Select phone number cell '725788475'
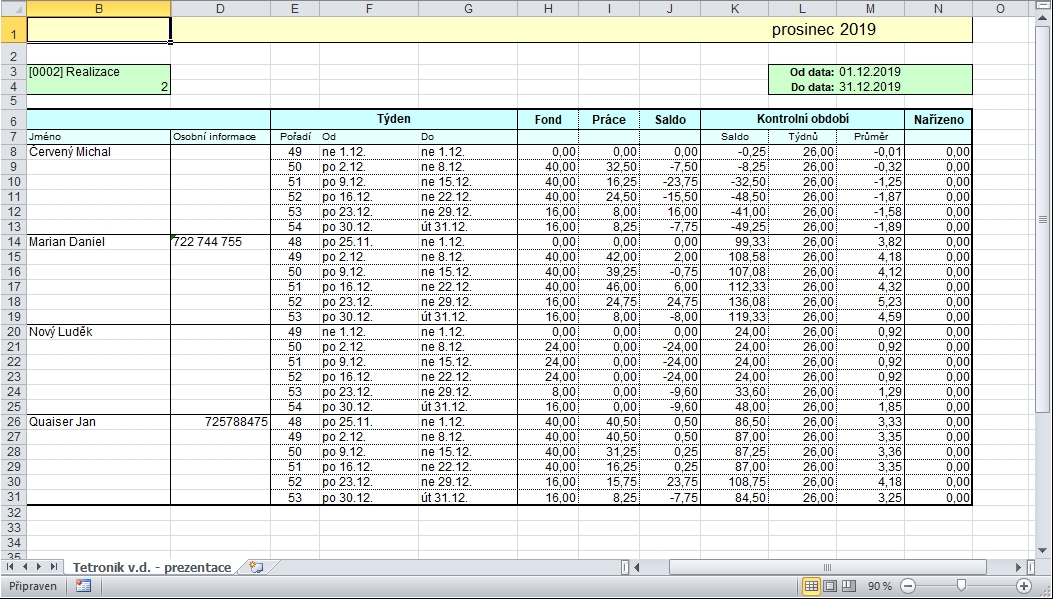The height and width of the screenshot is (599, 1053). pyautogui.click(x=220, y=422)
